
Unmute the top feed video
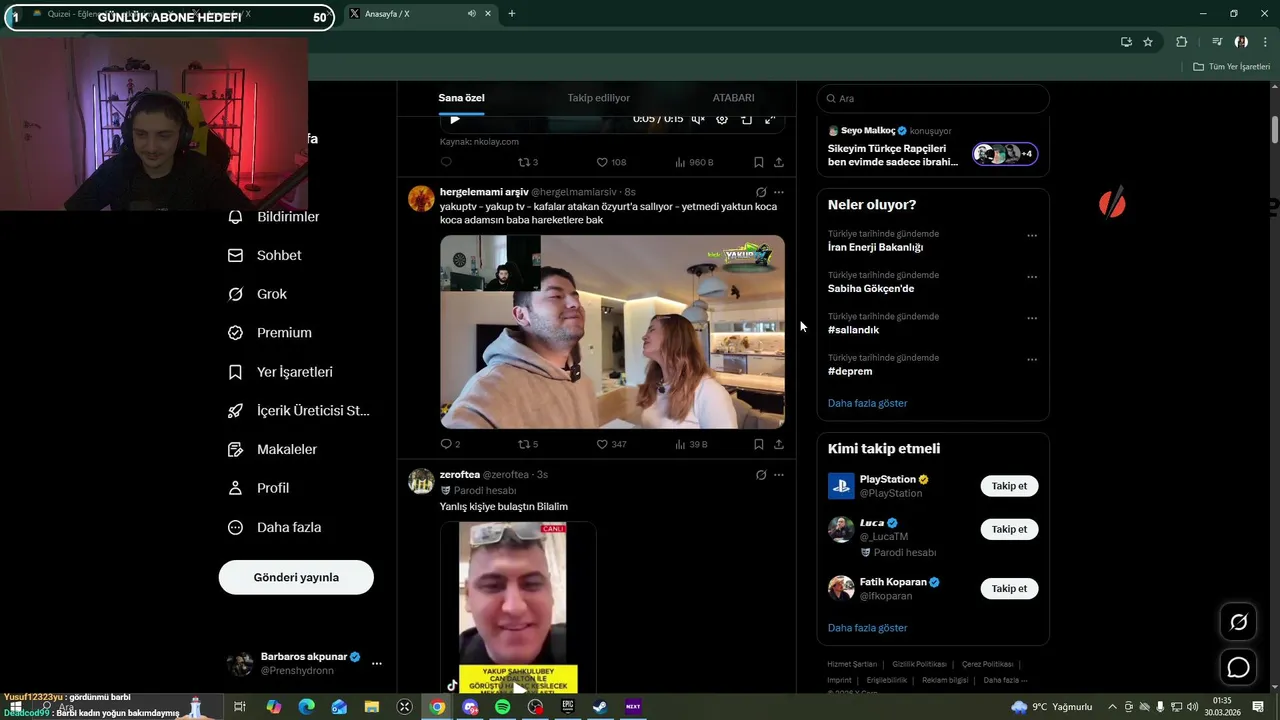point(698,119)
